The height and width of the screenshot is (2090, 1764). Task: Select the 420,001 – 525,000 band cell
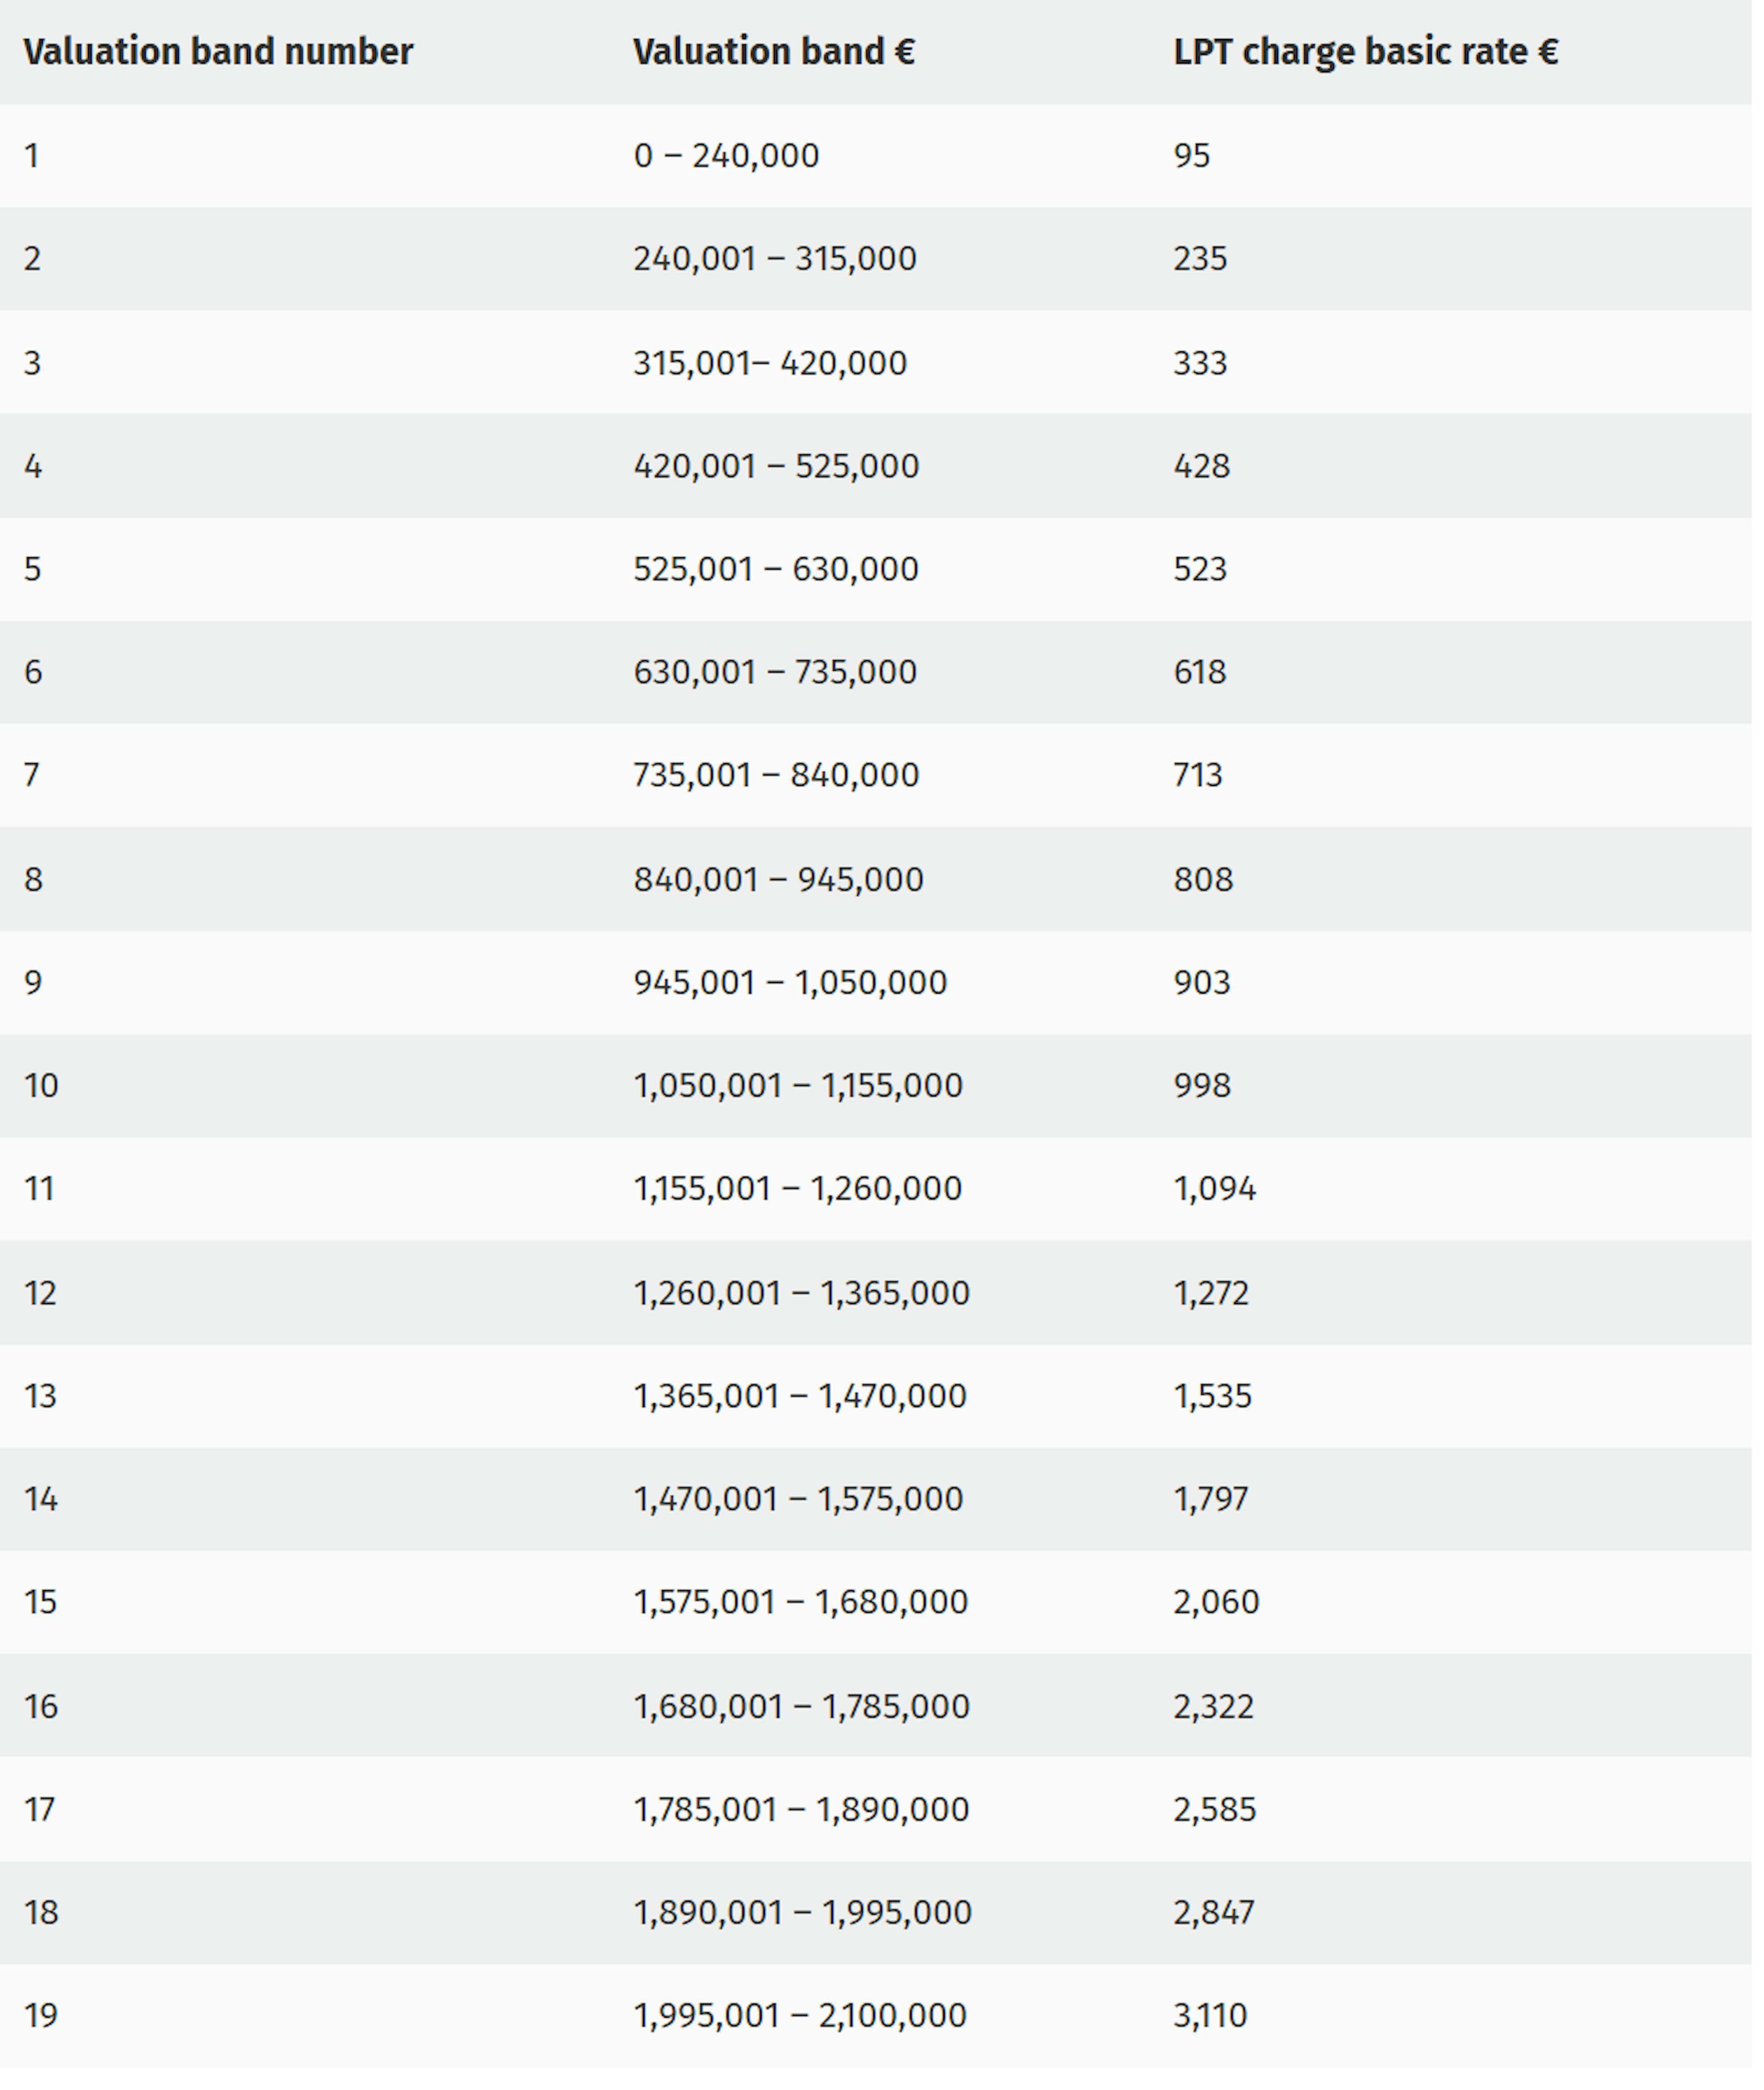tap(776, 466)
